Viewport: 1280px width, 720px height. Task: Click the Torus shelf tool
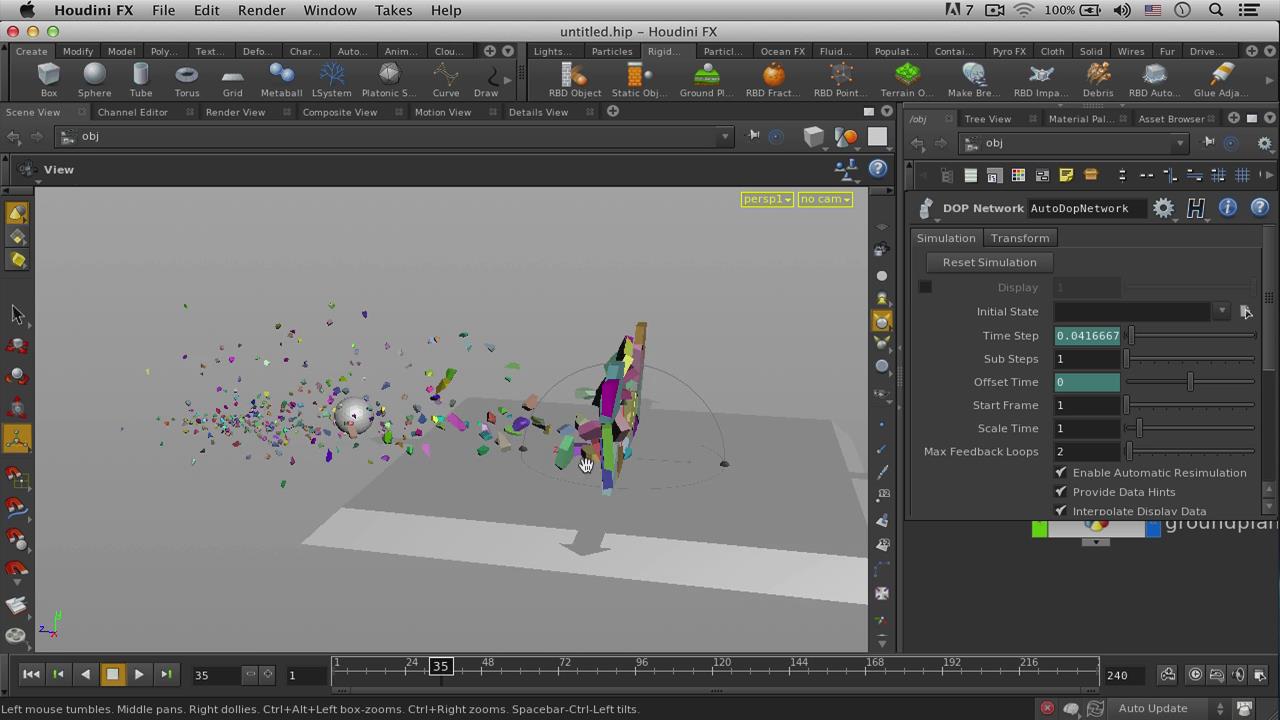pos(186,79)
